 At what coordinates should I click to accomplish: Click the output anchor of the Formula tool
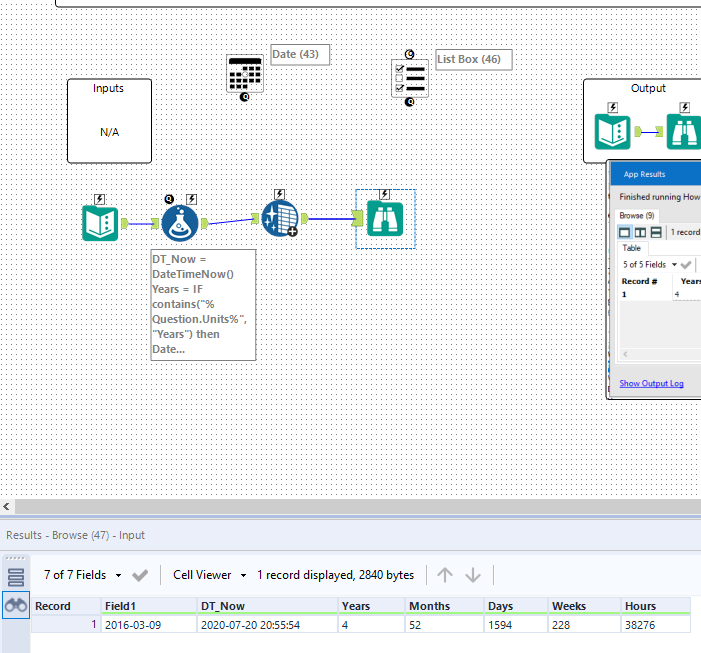point(204,223)
